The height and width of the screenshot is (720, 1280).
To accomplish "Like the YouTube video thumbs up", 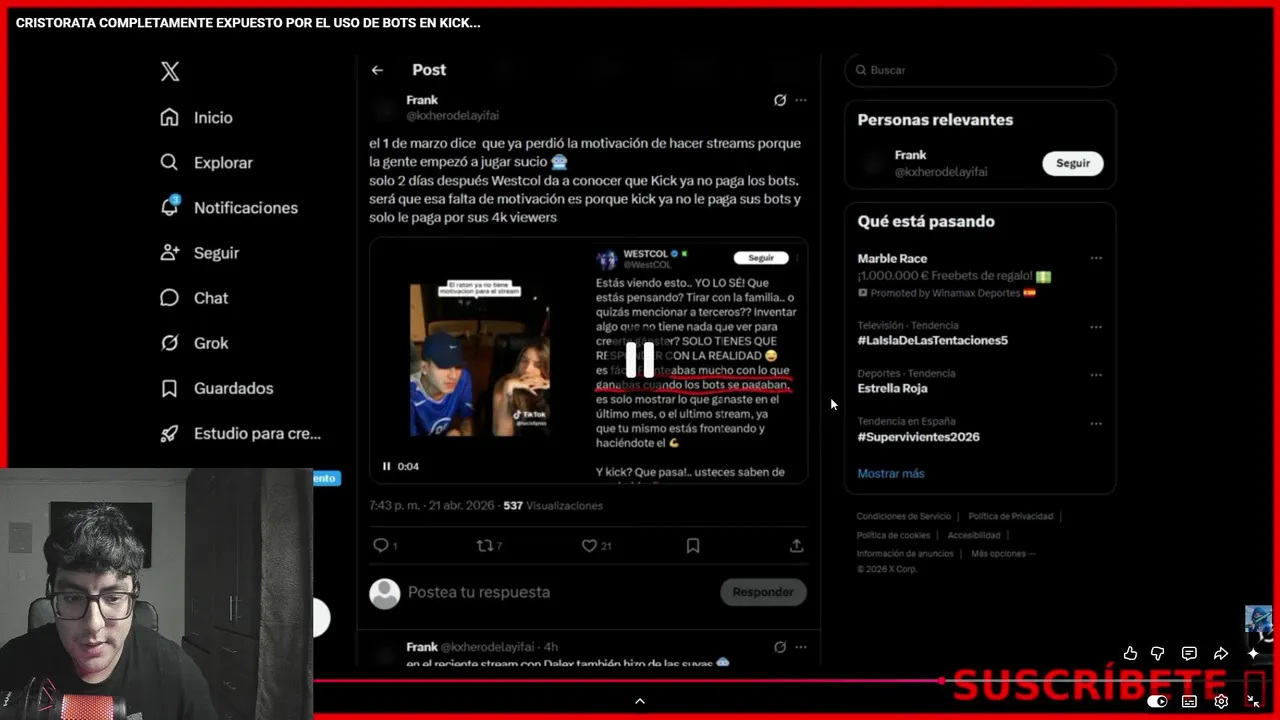I will [1130, 653].
